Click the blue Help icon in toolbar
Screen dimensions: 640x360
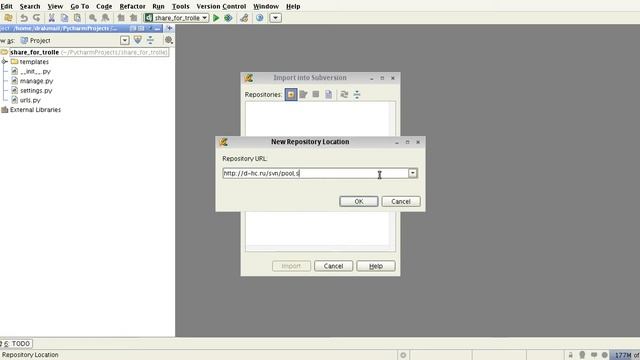point(260,18)
